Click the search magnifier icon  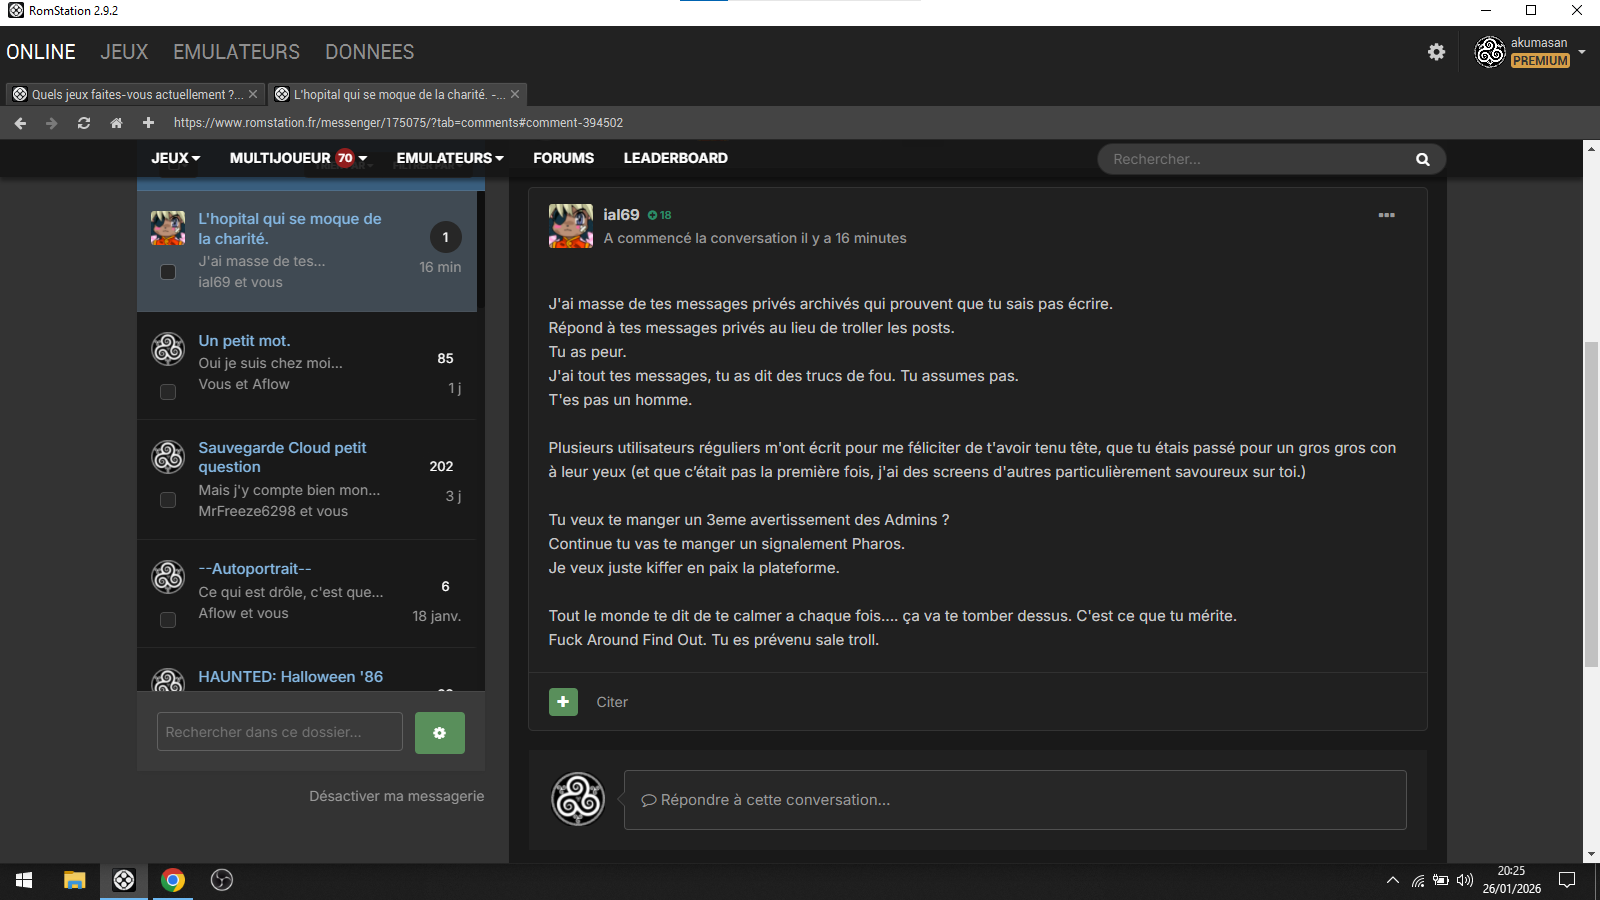pyautogui.click(x=1422, y=160)
